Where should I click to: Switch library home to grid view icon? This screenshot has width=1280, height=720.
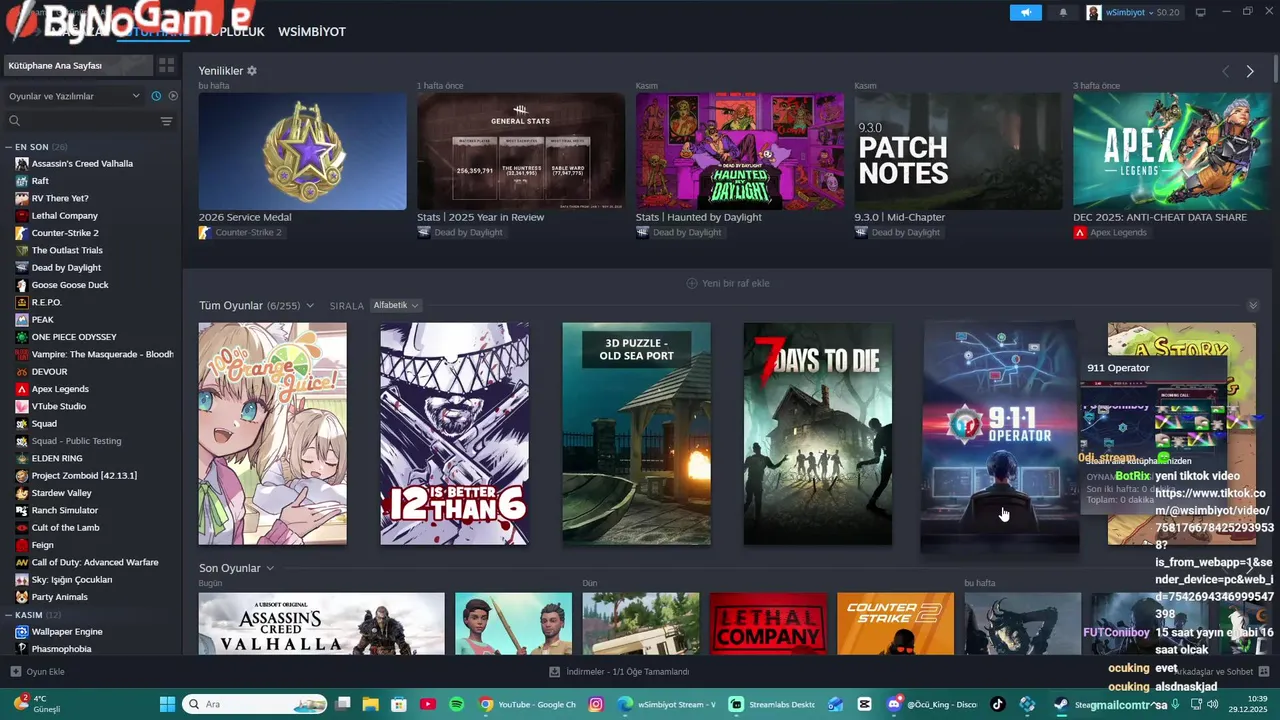[166, 65]
